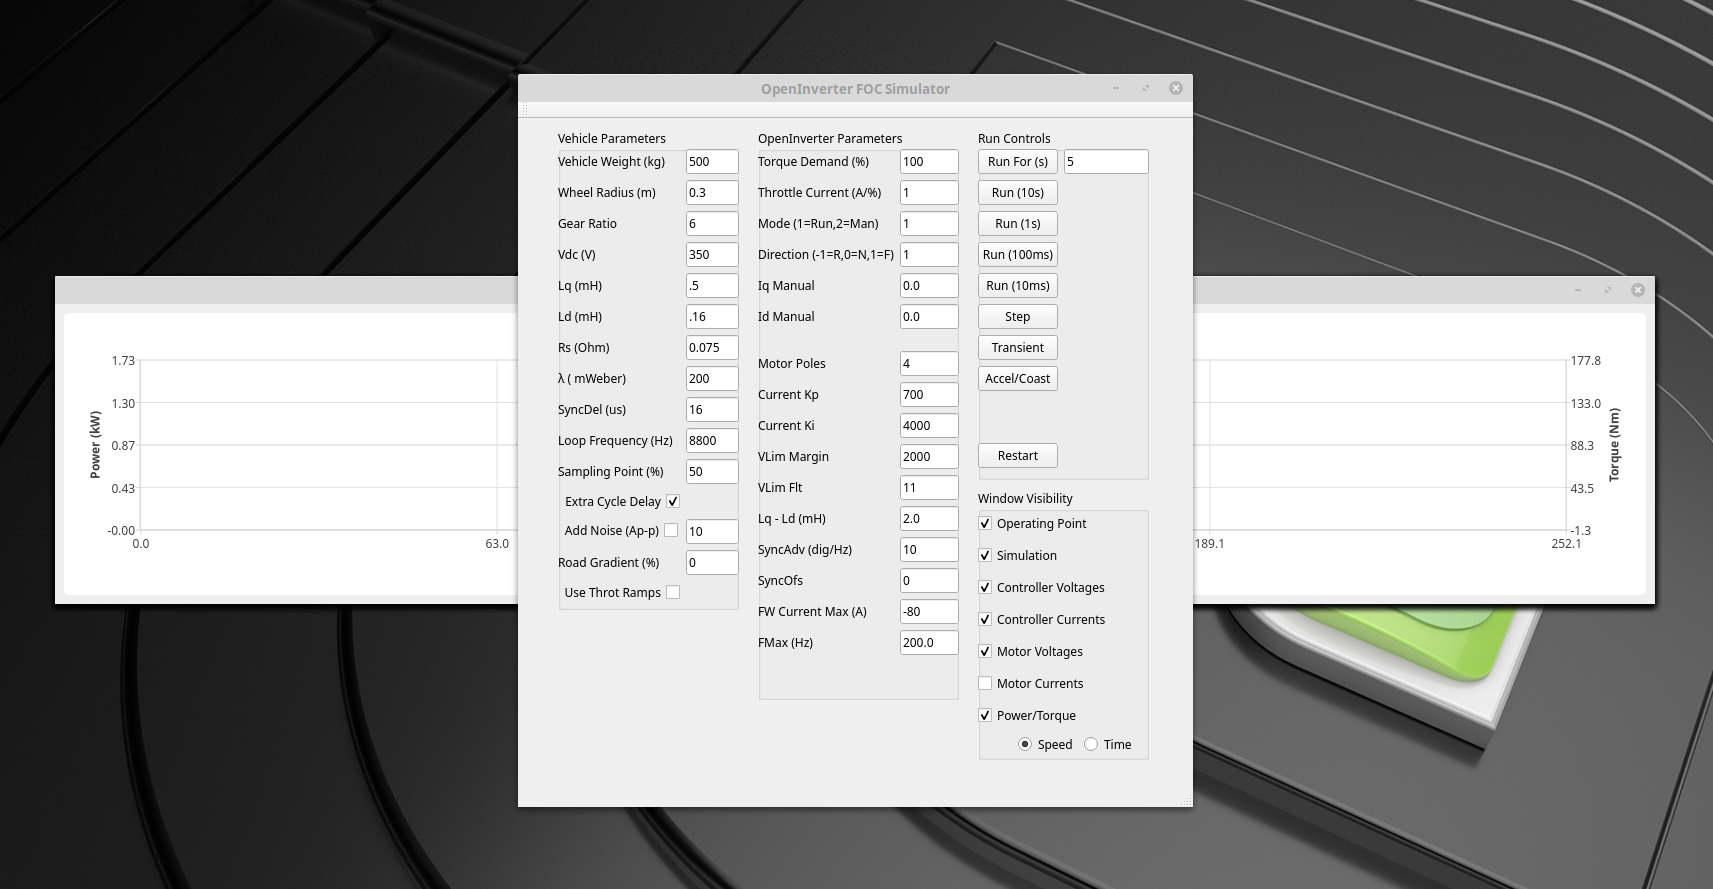Click the Run (100ms) button
Viewport: 1713px width, 889px height.
(x=1017, y=255)
